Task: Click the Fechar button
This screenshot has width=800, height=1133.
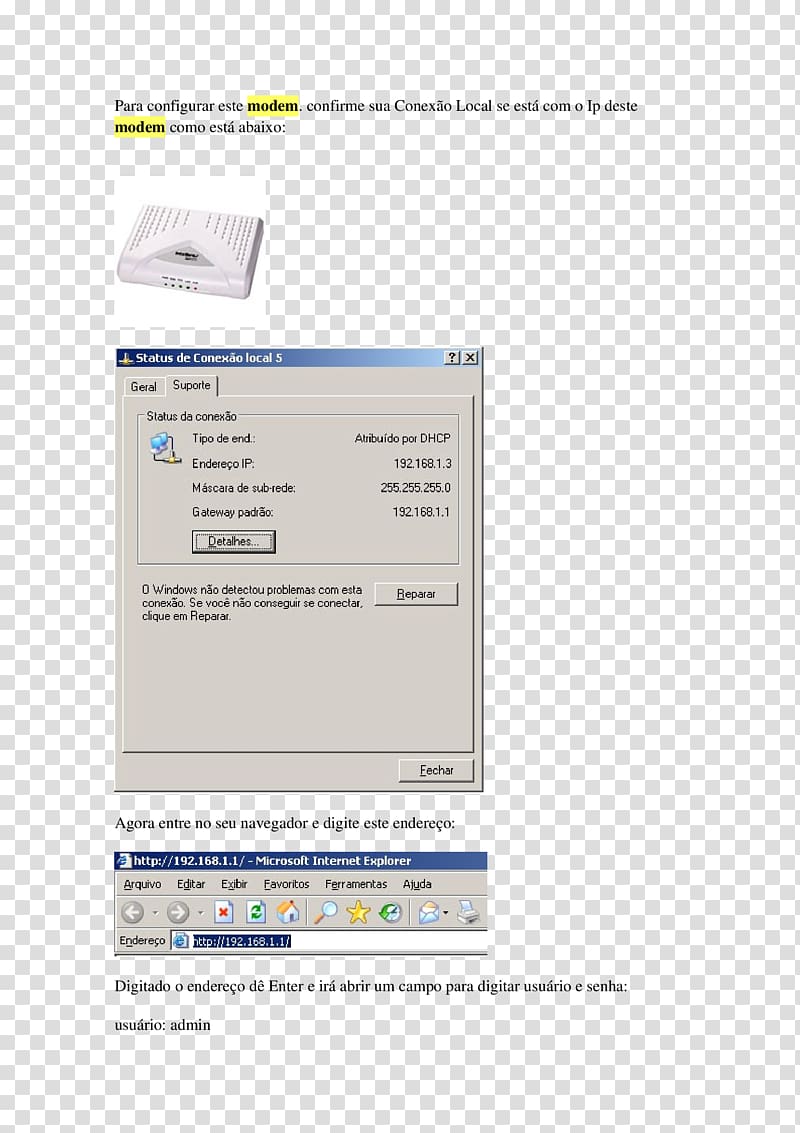Action: pyautogui.click(x=436, y=770)
